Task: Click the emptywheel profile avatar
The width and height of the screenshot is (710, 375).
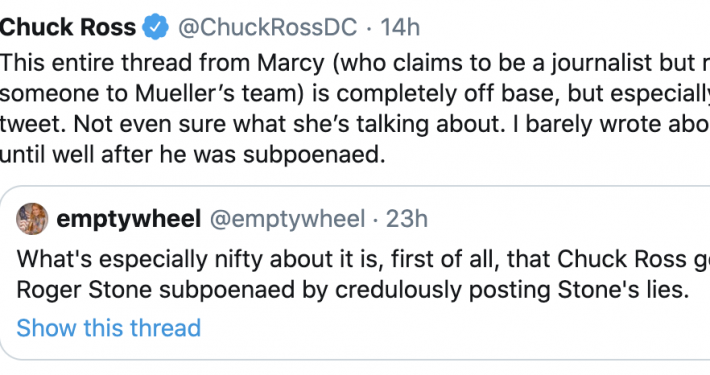Action: (32, 219)
